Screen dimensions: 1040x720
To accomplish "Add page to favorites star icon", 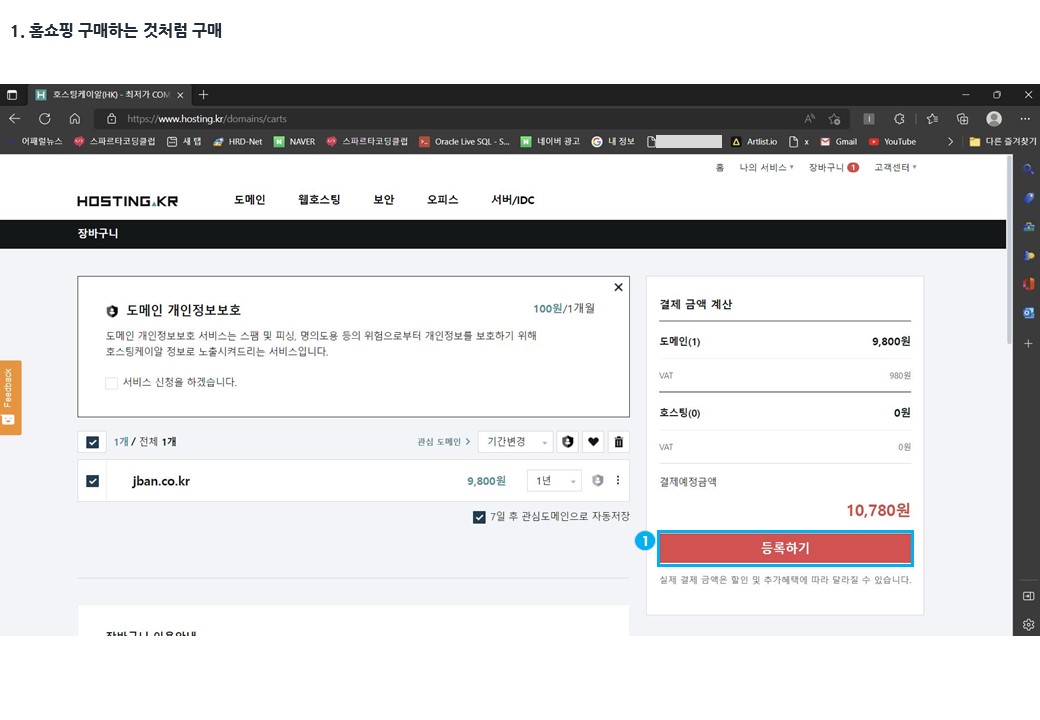I will tap(834, 119).
